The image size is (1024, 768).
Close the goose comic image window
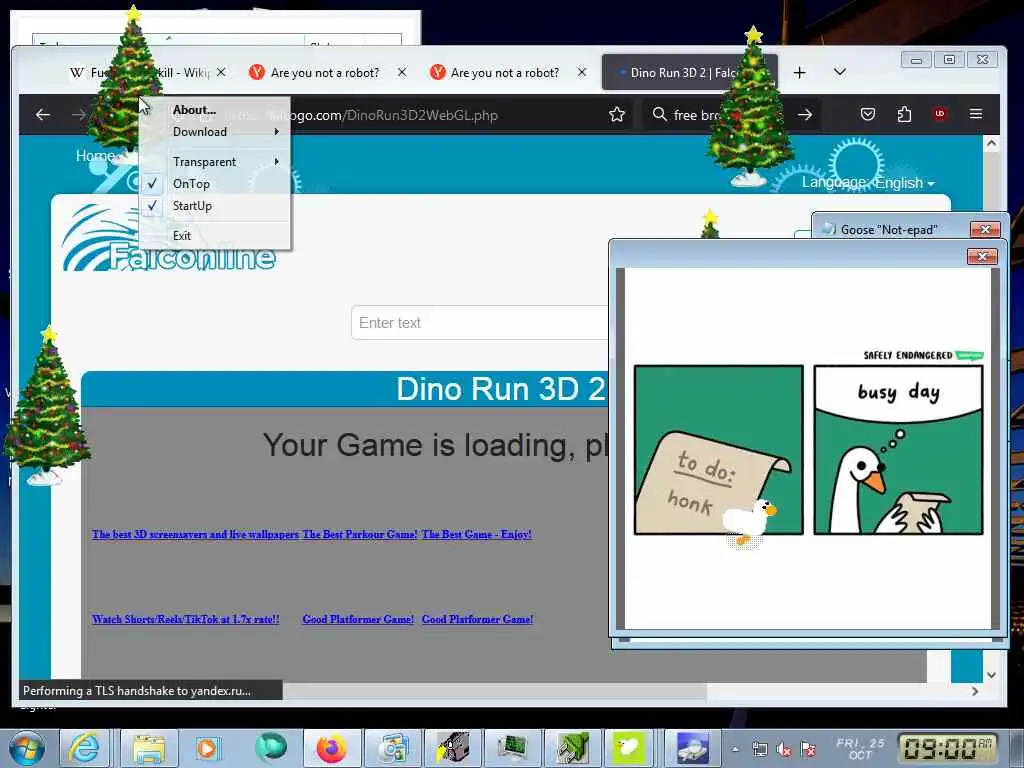(x=982, y=257)
